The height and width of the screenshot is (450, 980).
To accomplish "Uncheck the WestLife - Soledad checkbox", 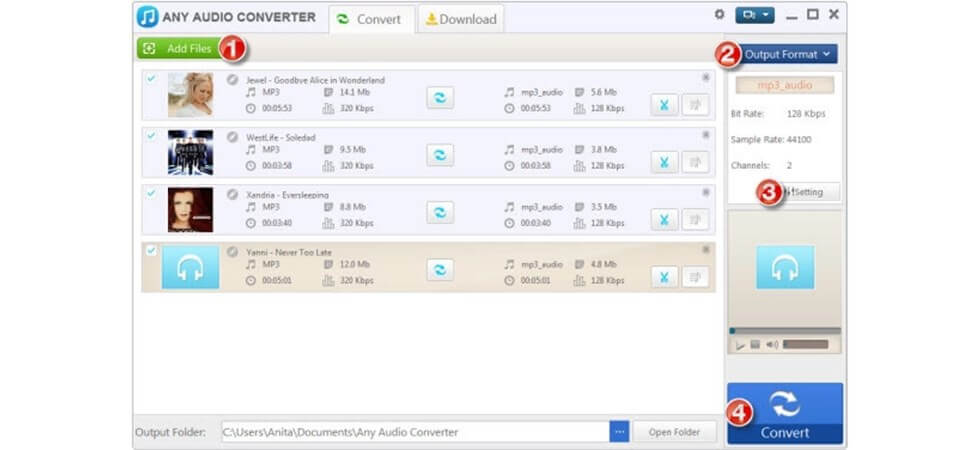I will click(x=151, y=136).
